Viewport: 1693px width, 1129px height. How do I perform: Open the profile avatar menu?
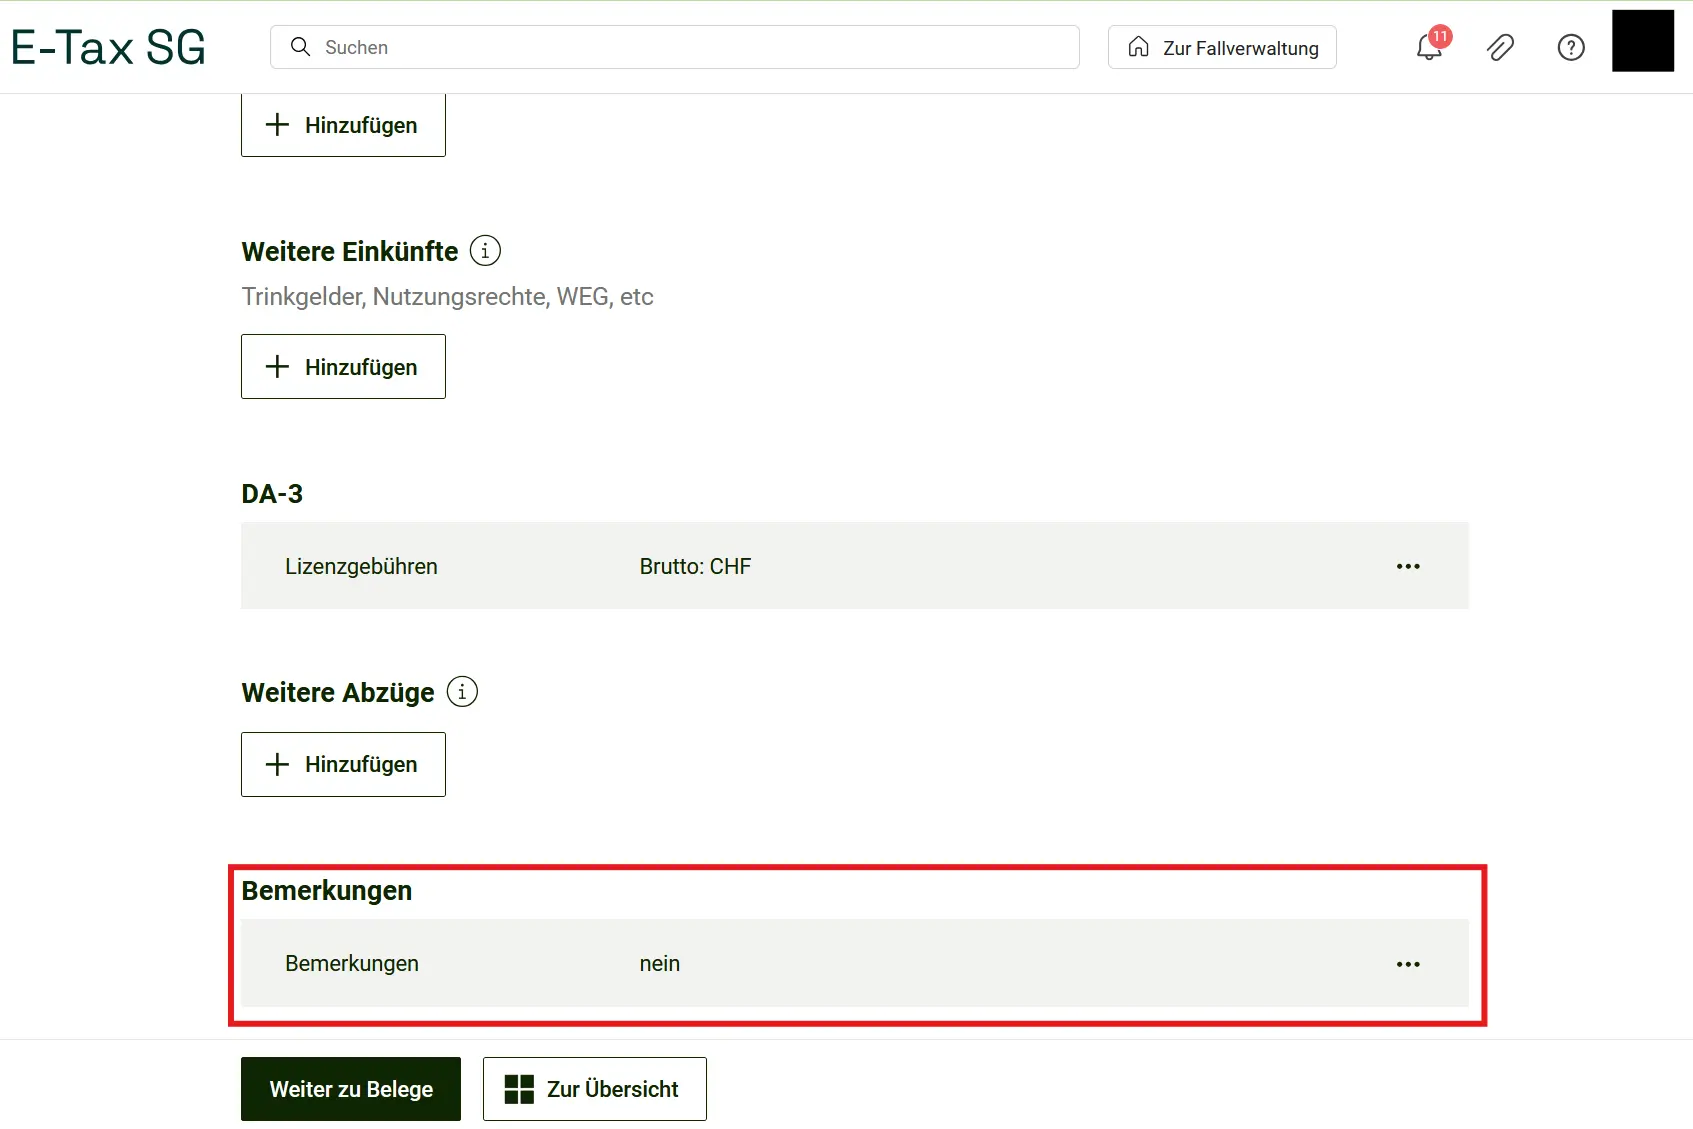tap(1642, 40)
